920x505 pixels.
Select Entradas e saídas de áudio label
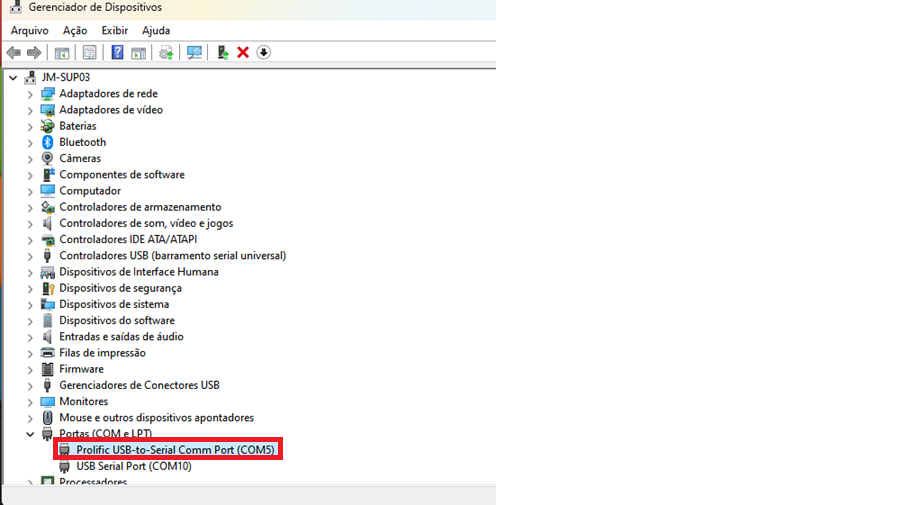coord(121,337)
